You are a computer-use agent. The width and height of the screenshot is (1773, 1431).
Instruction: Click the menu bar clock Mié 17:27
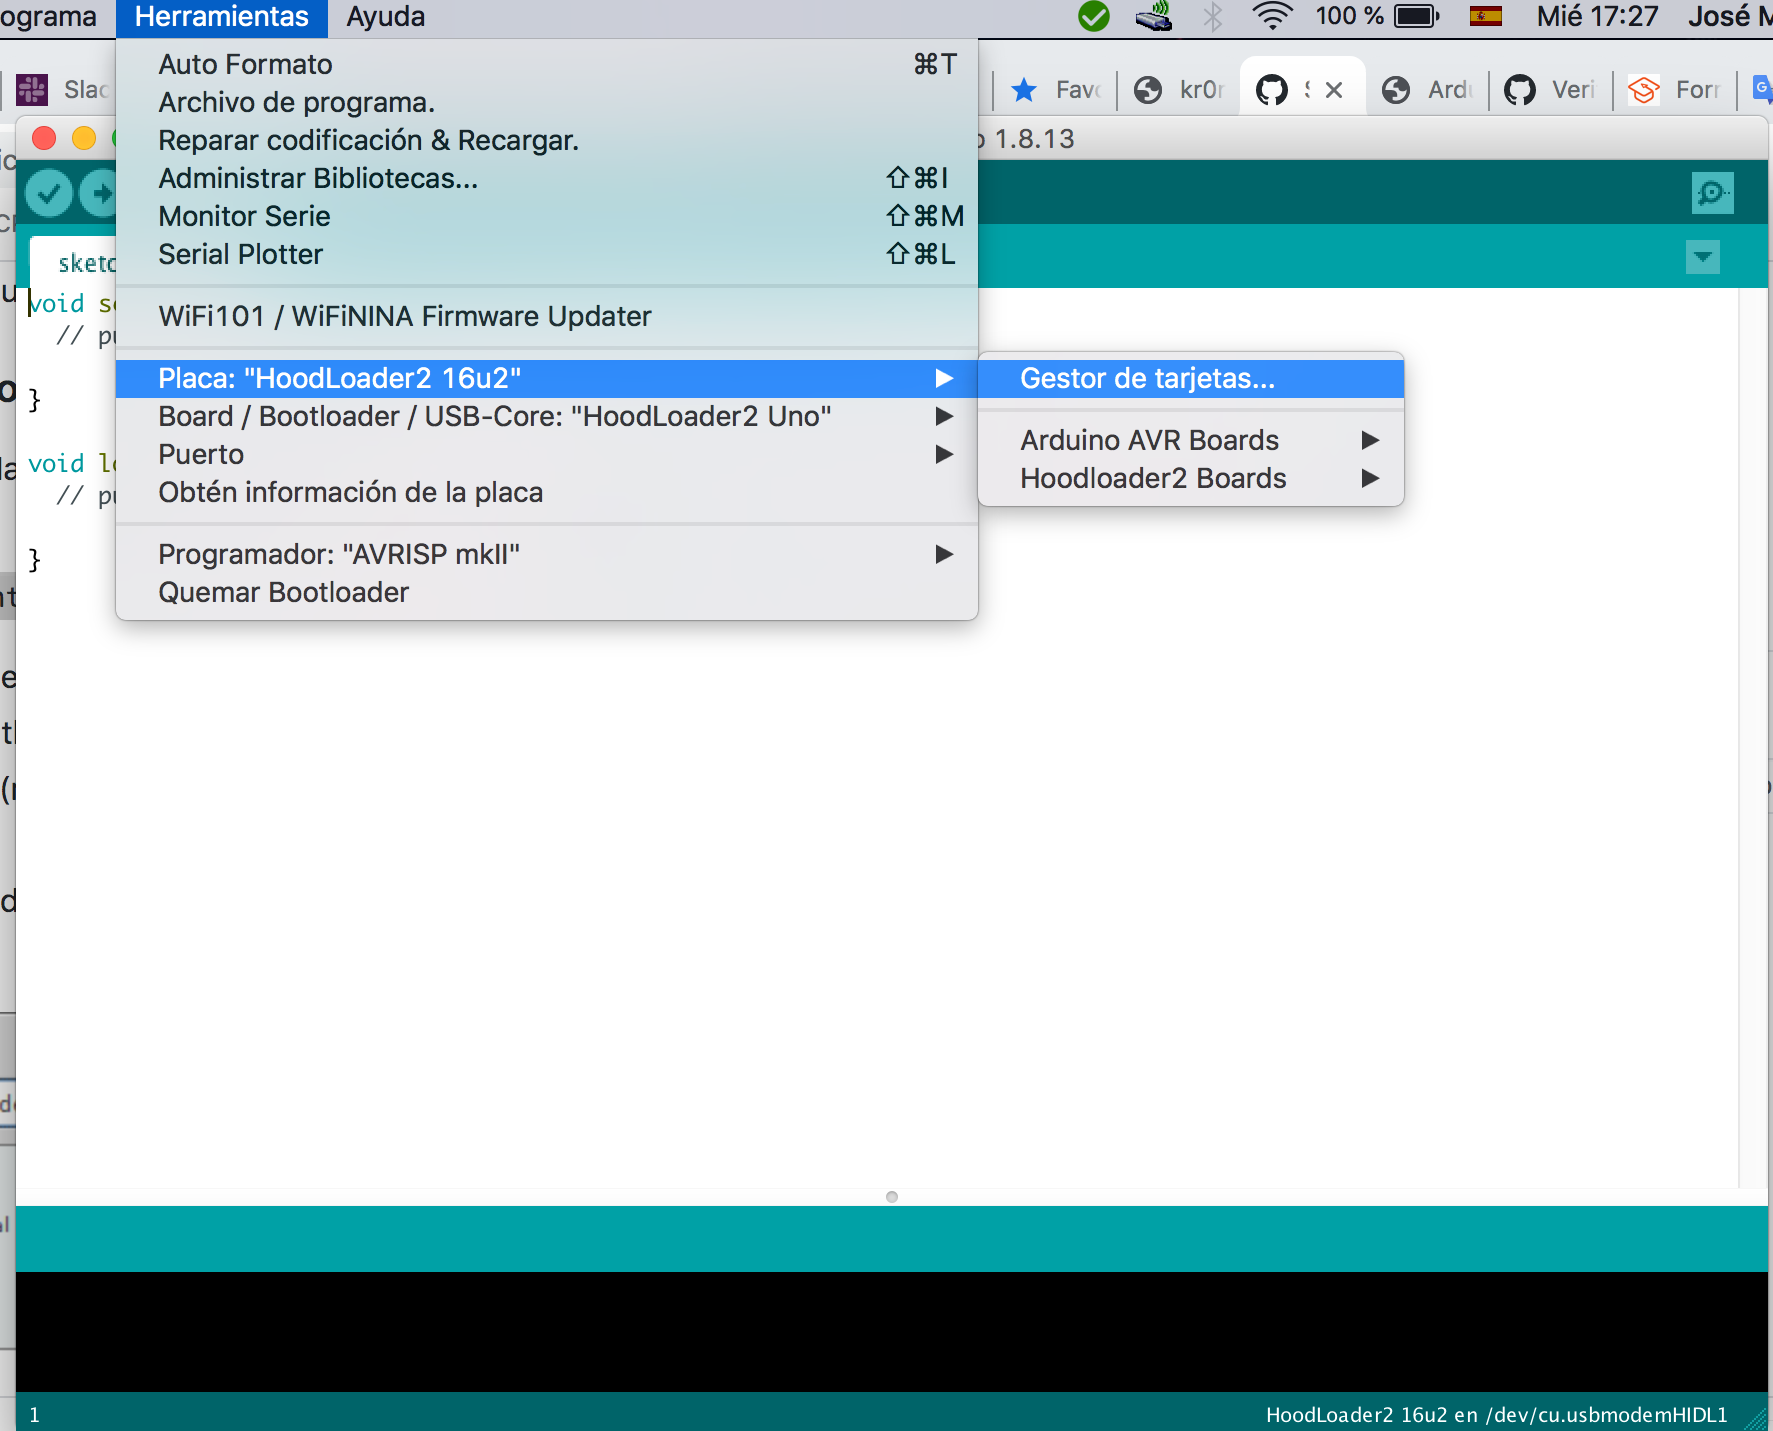[1597, 16]
